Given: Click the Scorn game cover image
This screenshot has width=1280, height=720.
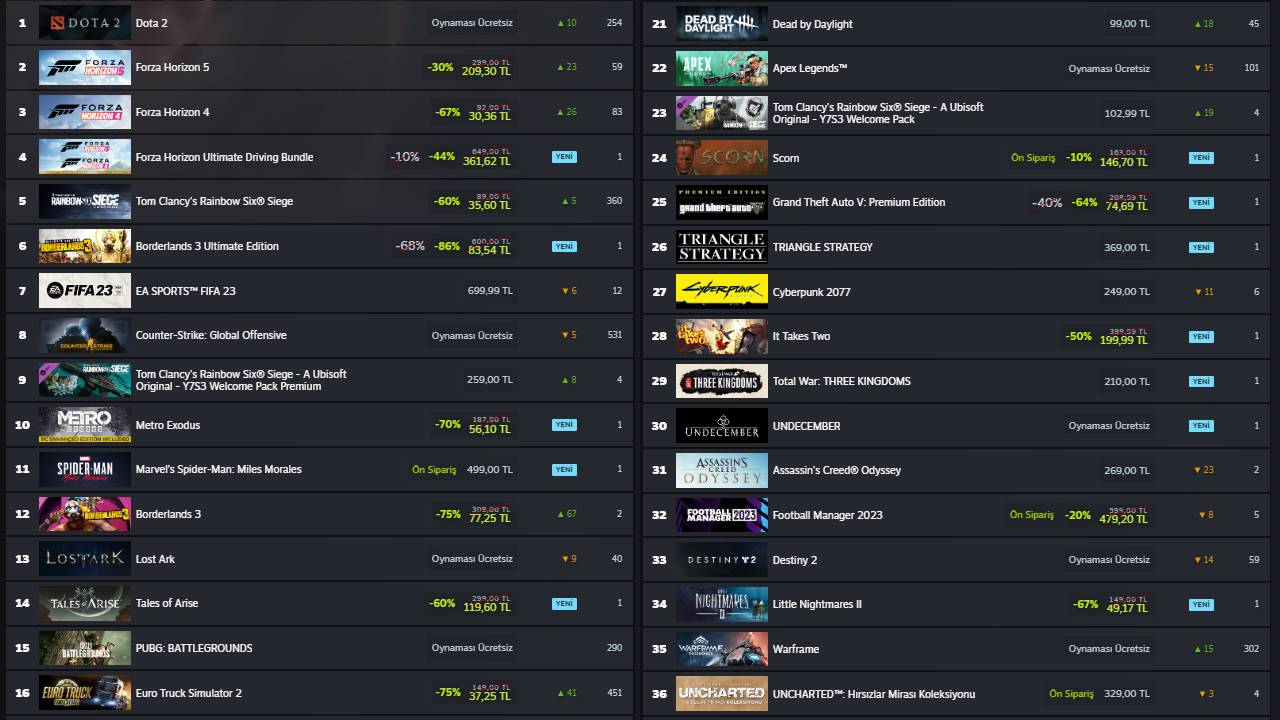Looking at the screenshot, I should pyautogui.click(x=722, y=158).
